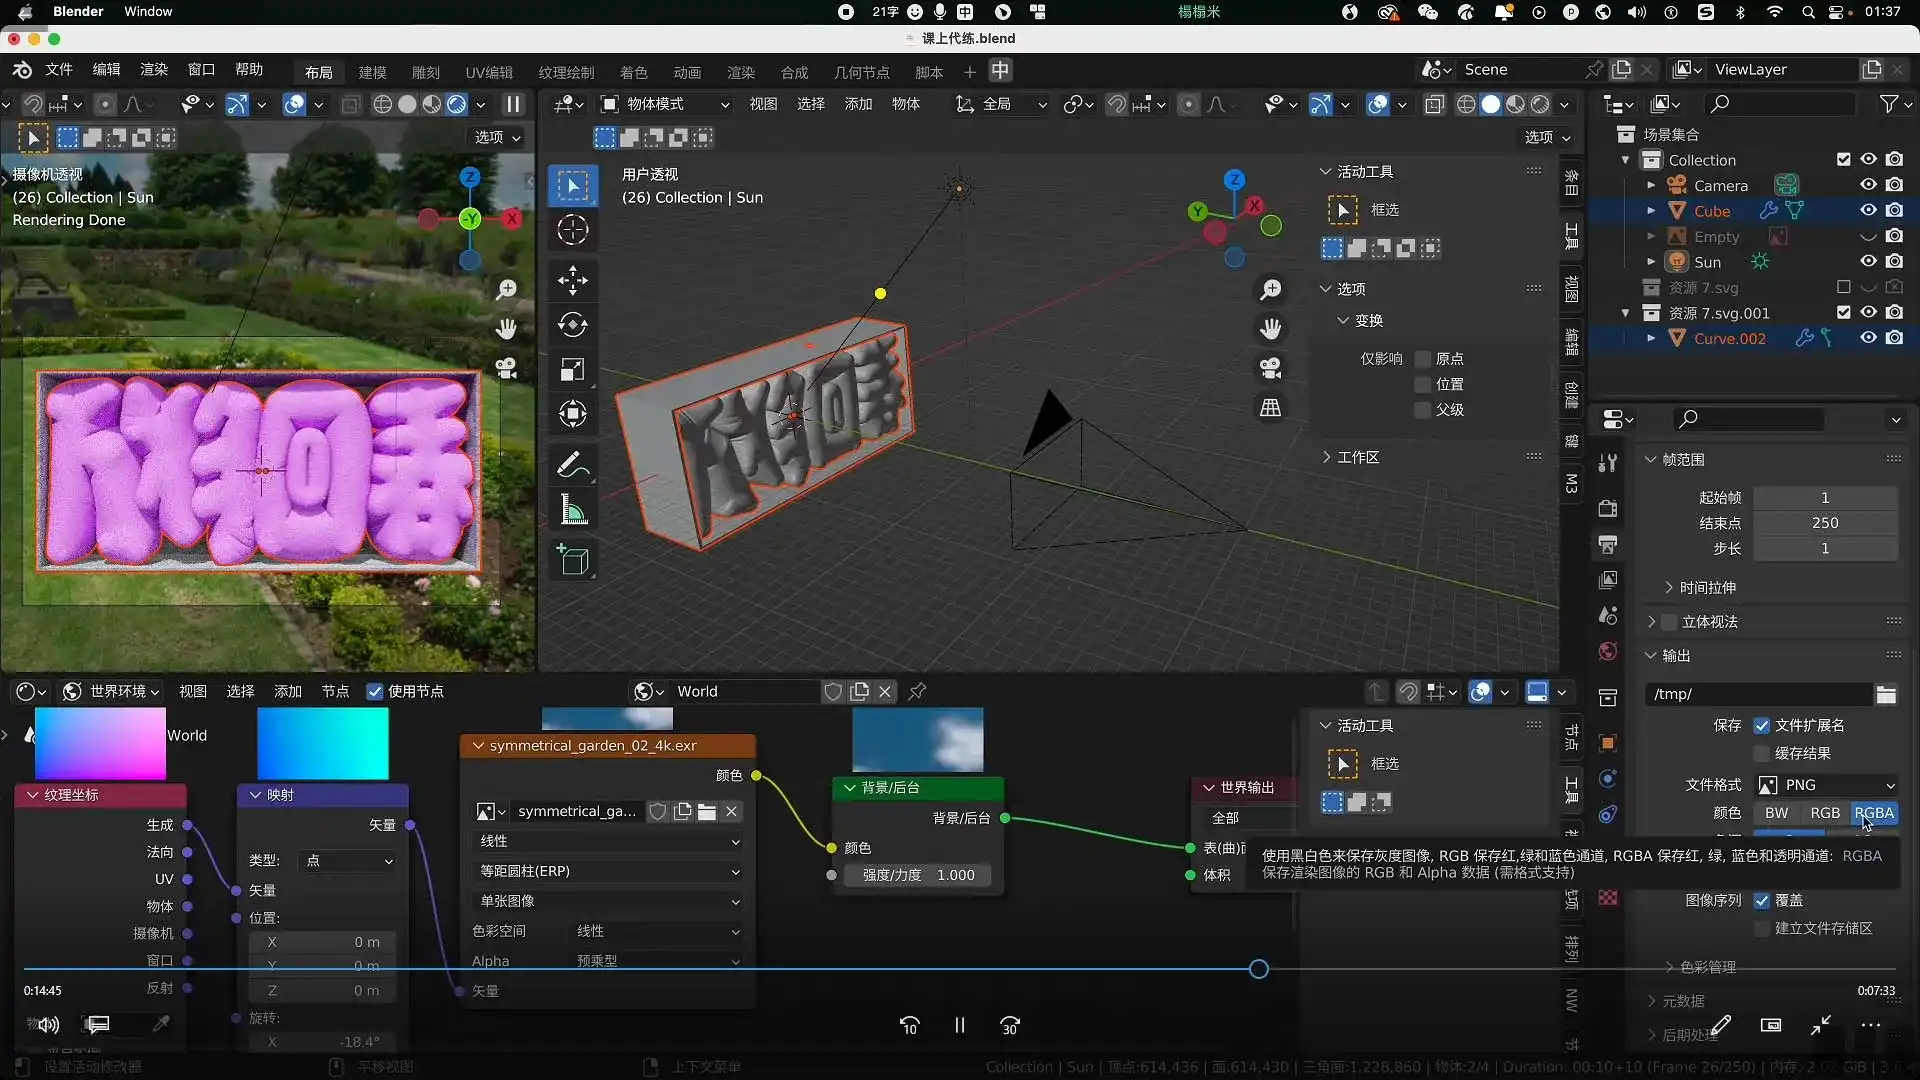Open the World properties tab in properties editor
Viewport: 1920px width, 1080px height.
pyautogui.click(x=1607, y=652)
